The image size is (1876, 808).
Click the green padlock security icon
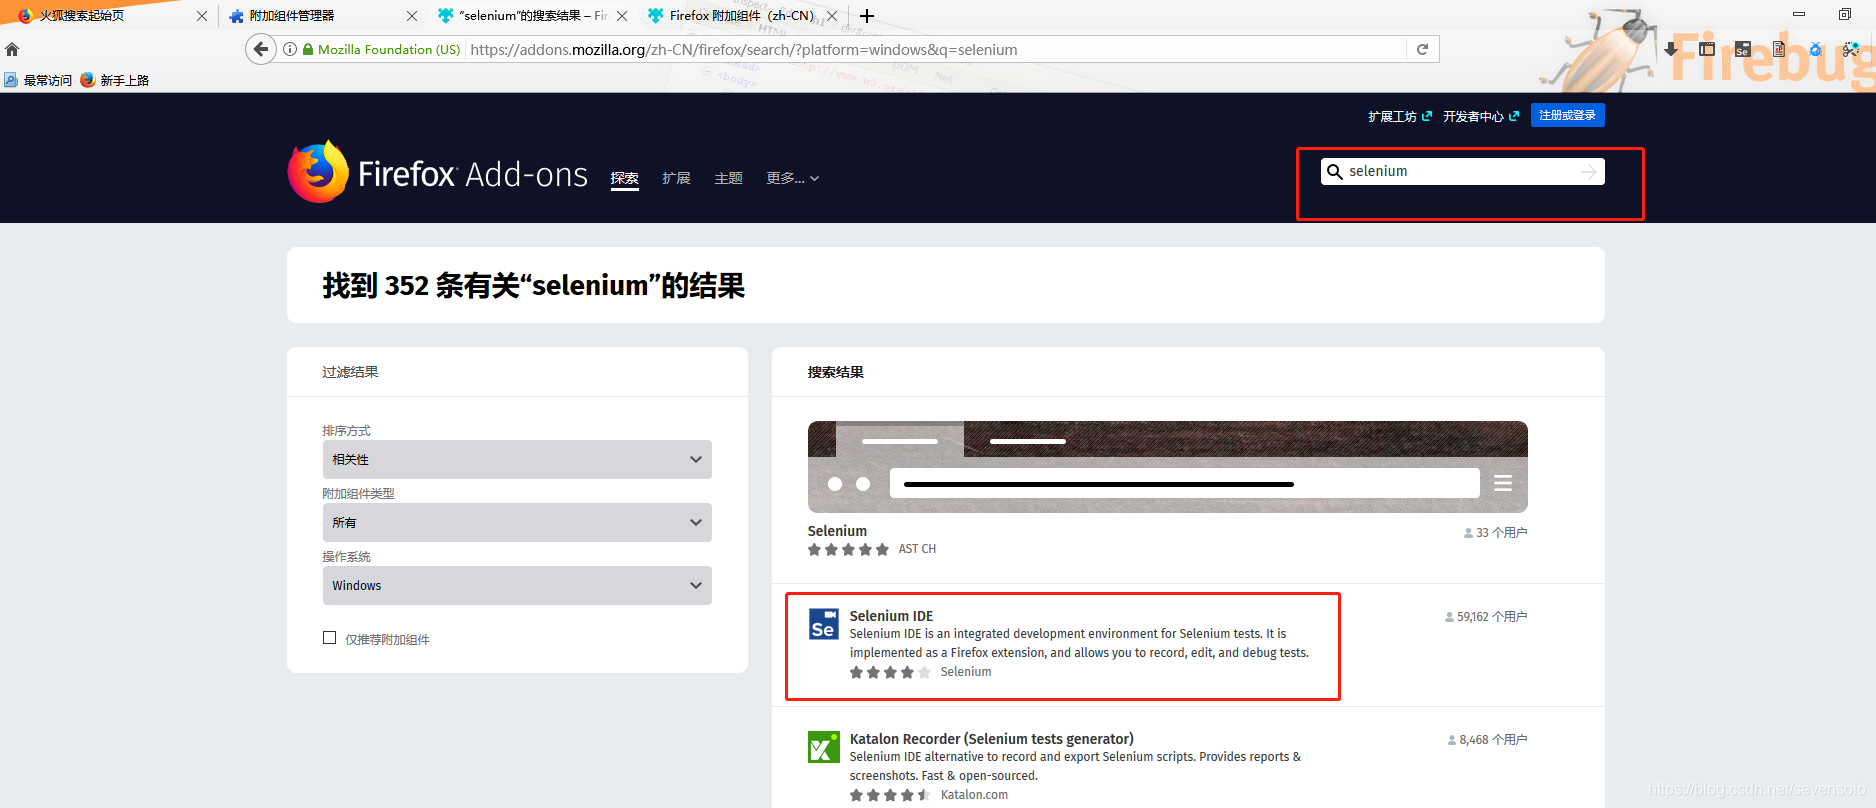pos(308,49)
